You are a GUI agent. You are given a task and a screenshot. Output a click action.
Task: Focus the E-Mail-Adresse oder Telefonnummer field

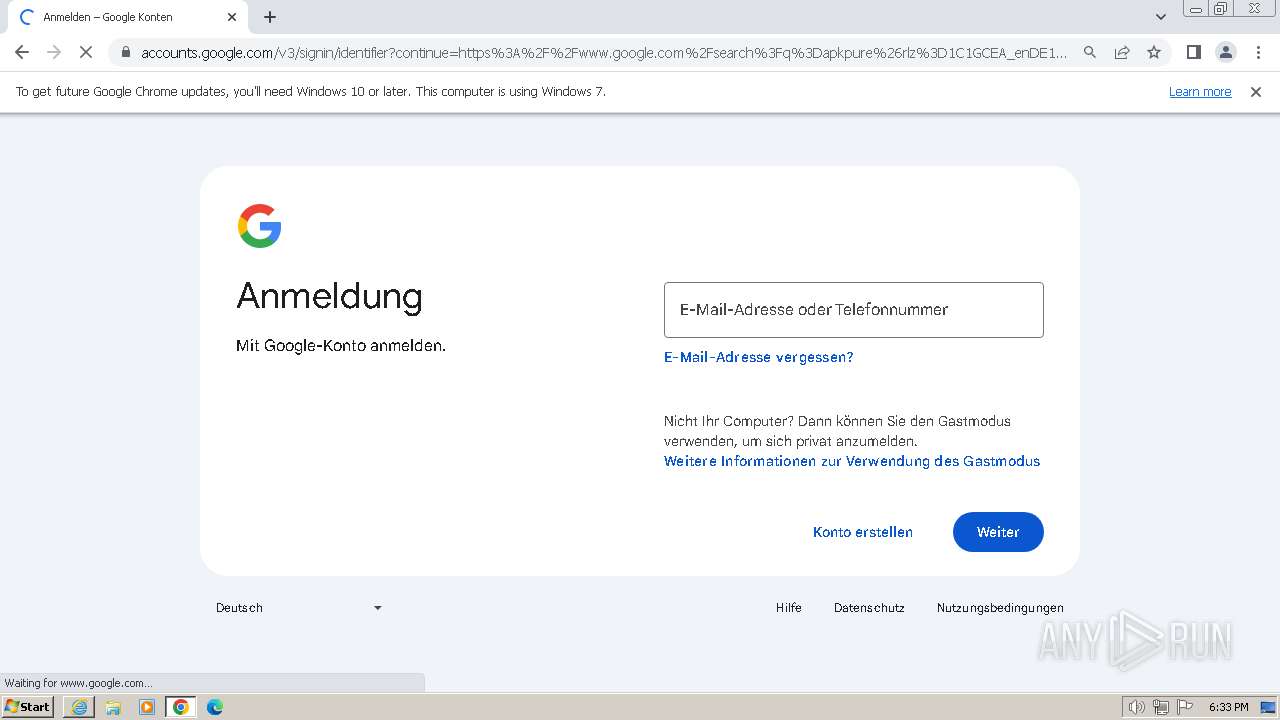point(854,310)
